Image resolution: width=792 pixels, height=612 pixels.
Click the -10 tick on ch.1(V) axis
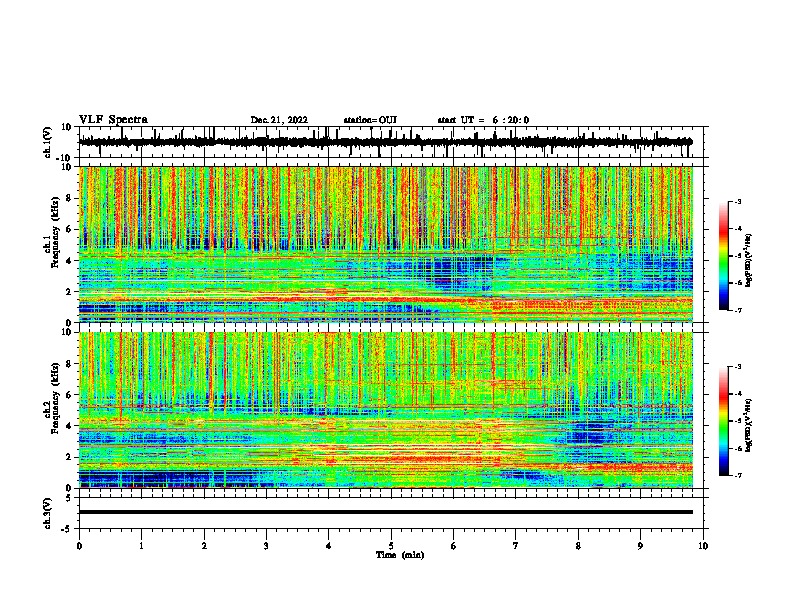point(64,158)
